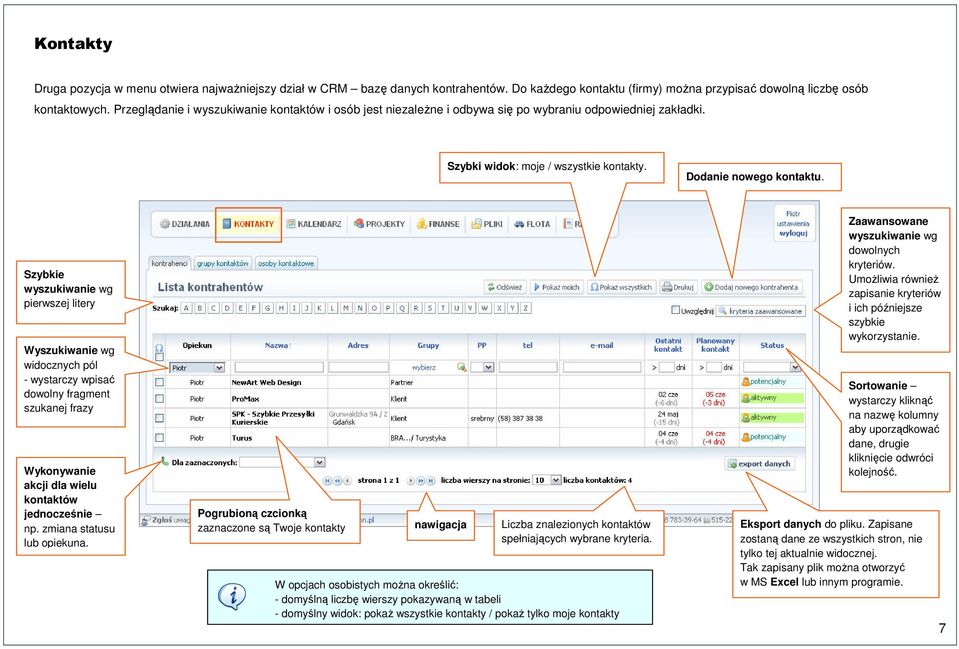Viewport: 959px width, 649px height.
Task: Sort table by Grupy column
Action: coord(428,346)
